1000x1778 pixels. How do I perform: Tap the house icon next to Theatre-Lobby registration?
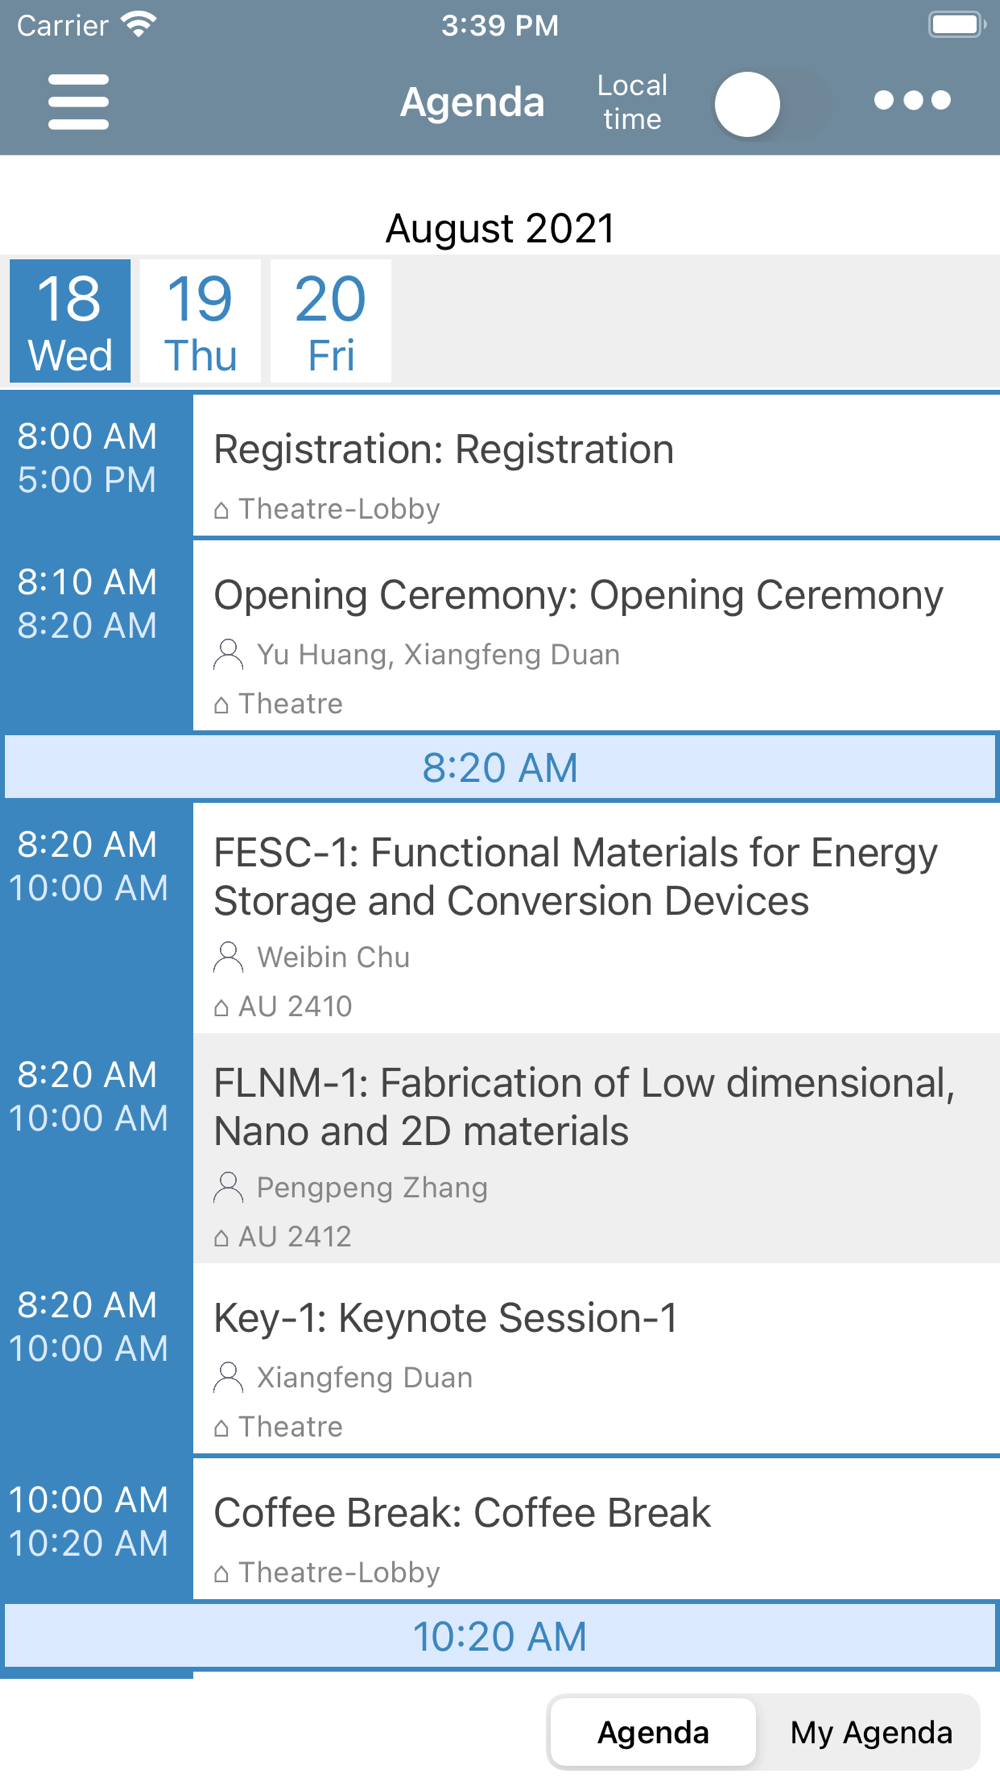221,510
